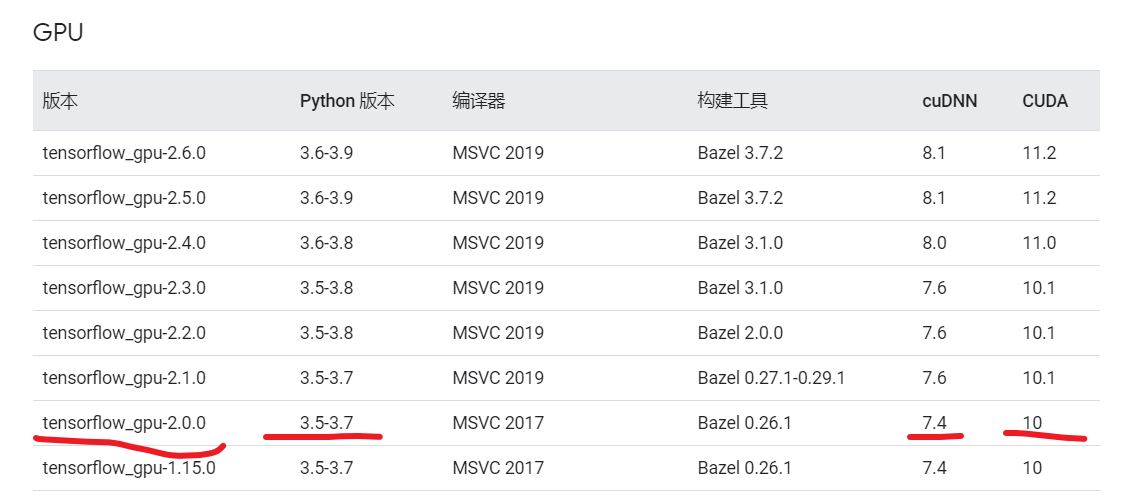Click the CUDA column header
The height and width of the screenshot is (497, 1137).
coord(1045,101)
